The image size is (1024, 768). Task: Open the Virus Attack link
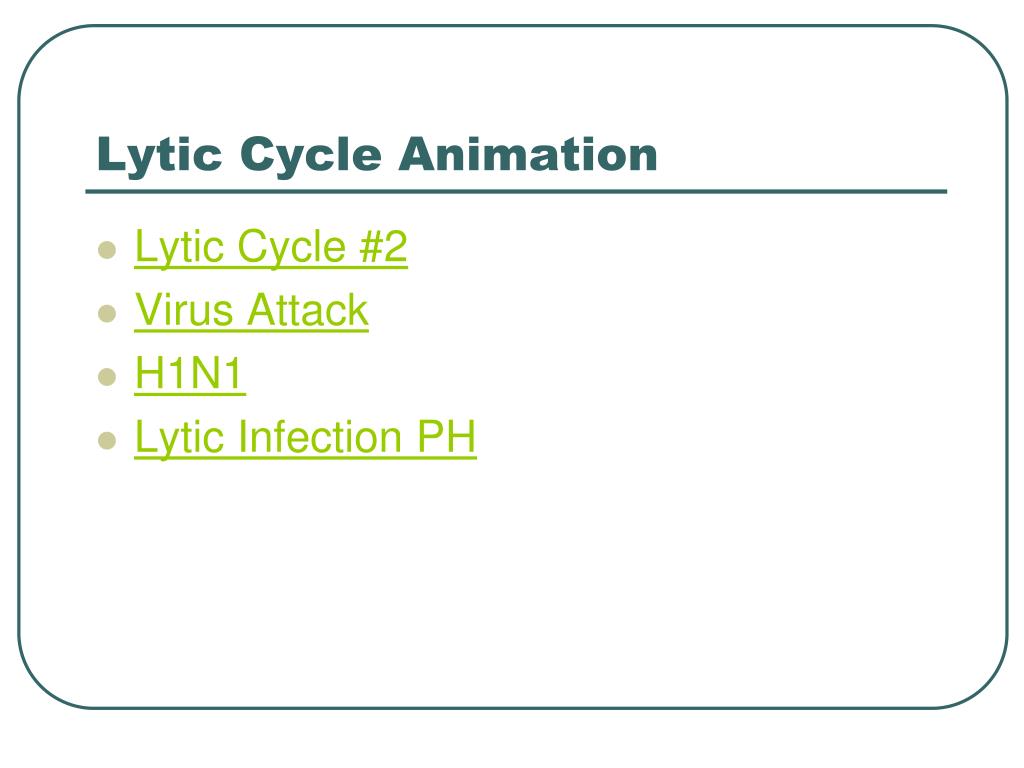pos(251,310)
